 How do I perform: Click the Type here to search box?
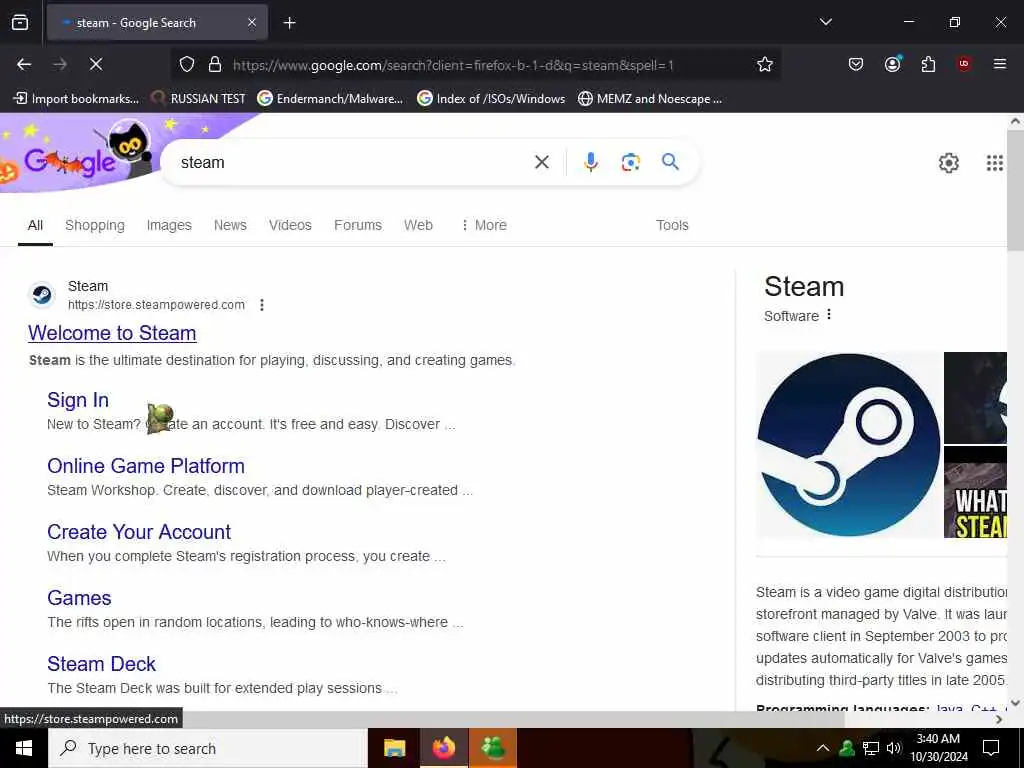click(208, 748)
